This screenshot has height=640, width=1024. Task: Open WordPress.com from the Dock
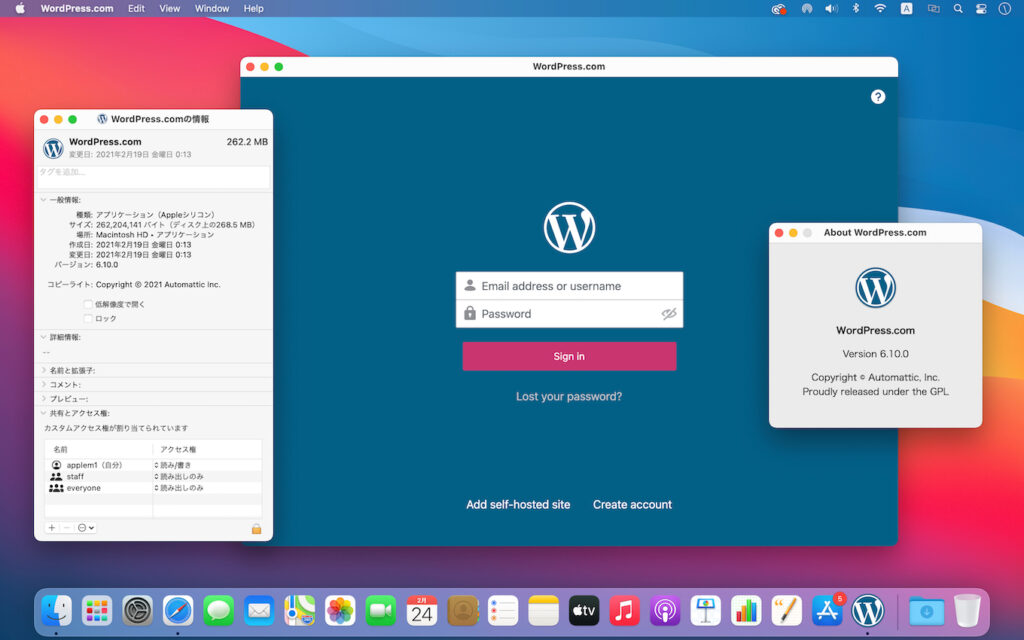(x=866, y=609)
